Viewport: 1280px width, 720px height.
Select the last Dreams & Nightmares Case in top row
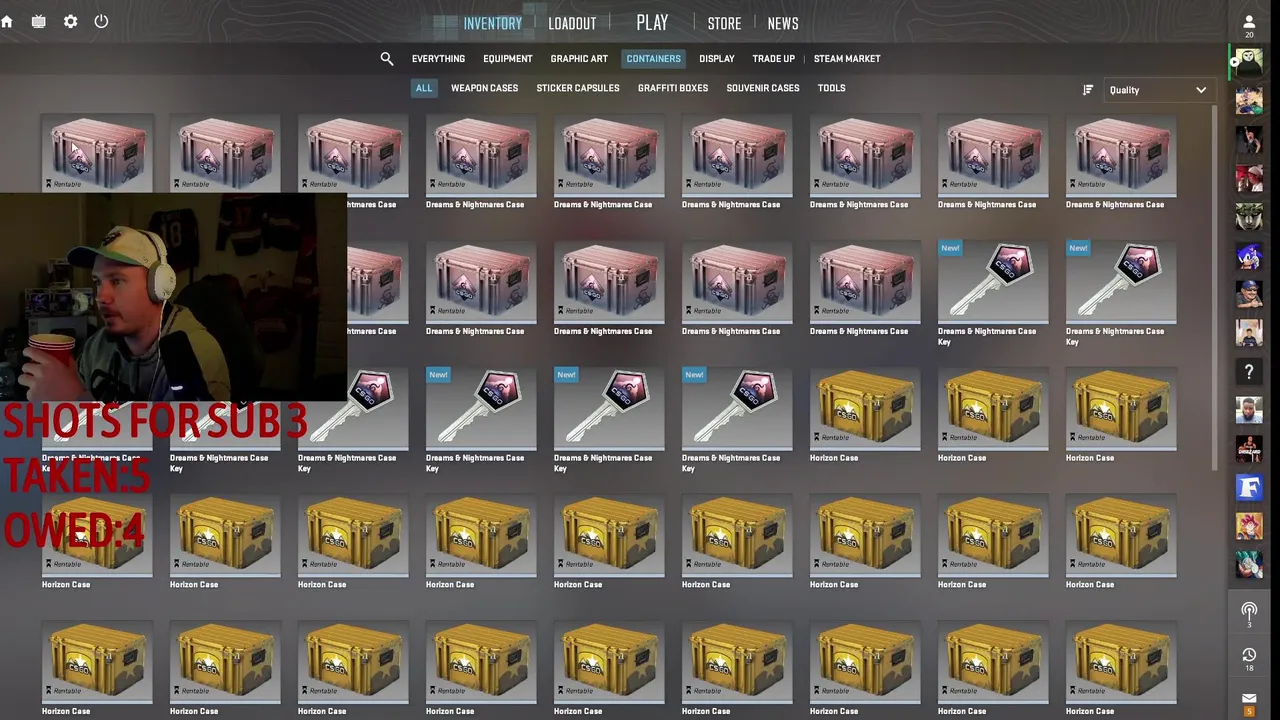point(1121,153)
